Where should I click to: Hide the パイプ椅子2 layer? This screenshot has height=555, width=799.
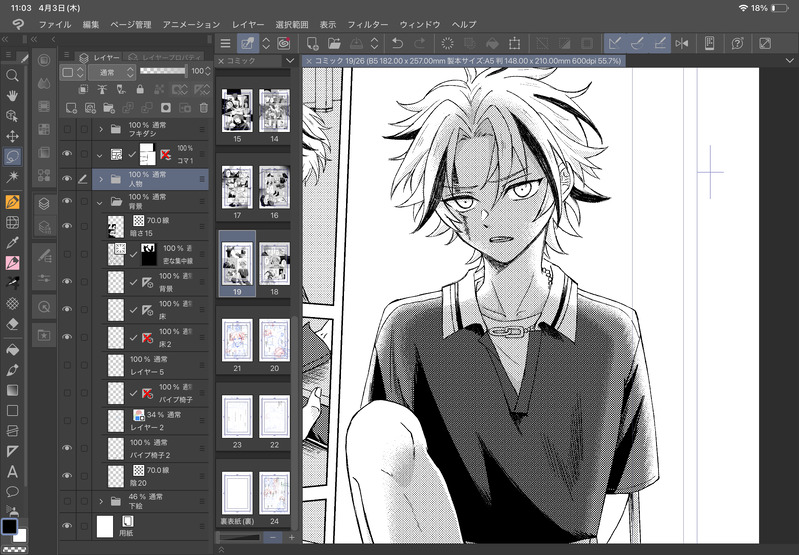point(67,448)
